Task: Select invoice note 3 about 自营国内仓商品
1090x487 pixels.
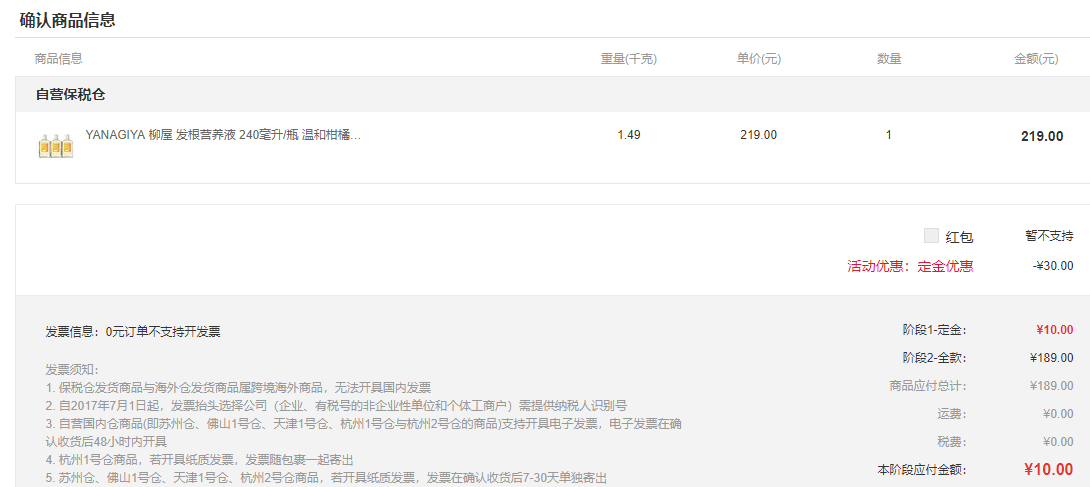Action: click(x=364, y=432)
